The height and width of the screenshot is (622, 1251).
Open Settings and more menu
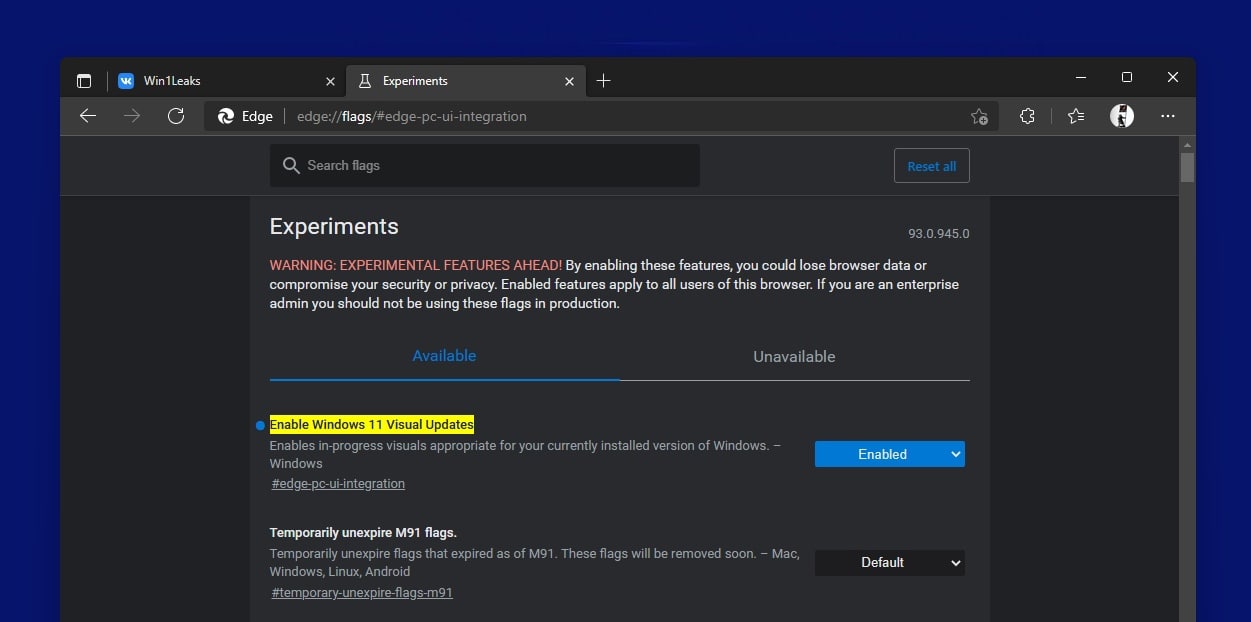[x=1168, y=116]
